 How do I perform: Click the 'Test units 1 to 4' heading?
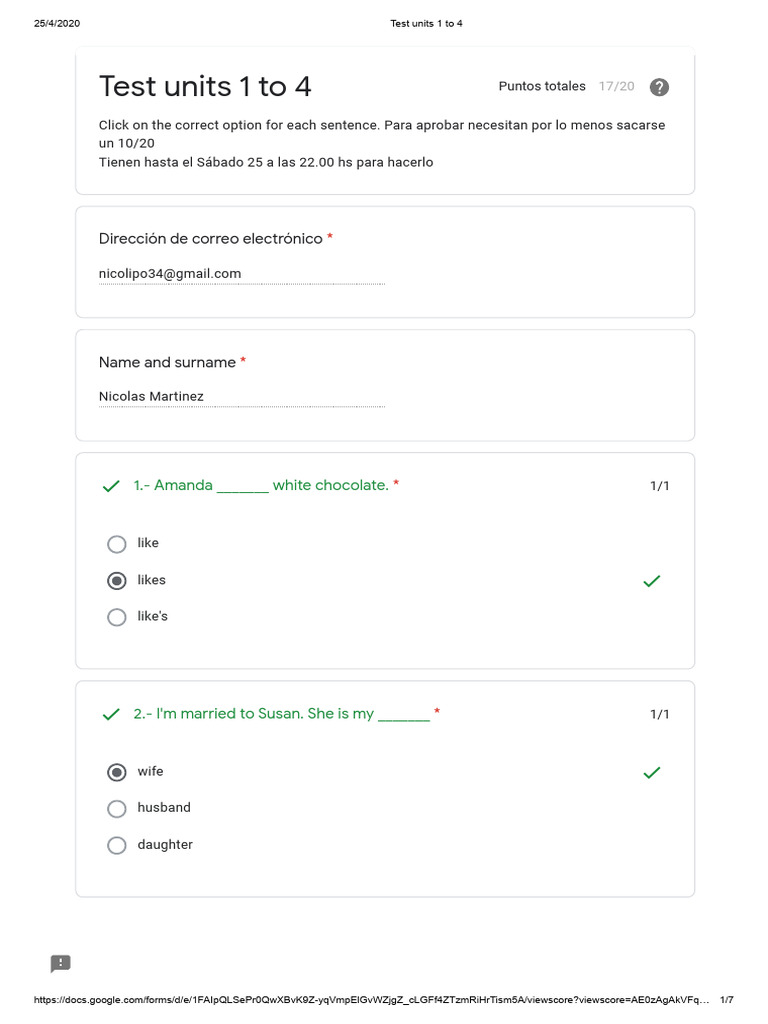click(205, 87)
